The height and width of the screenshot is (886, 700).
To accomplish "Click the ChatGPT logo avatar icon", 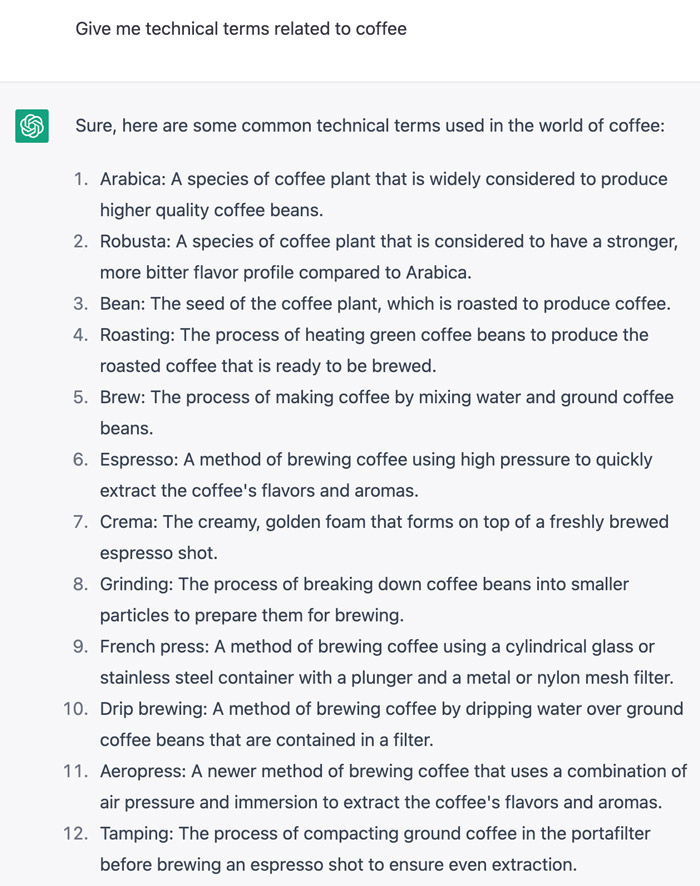I will [x=32, y=125].
